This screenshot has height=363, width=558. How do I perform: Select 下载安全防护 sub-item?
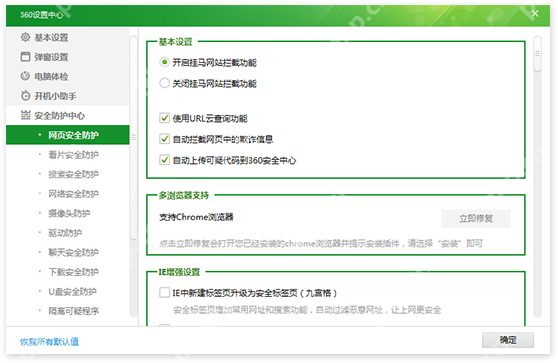[67, 272]
